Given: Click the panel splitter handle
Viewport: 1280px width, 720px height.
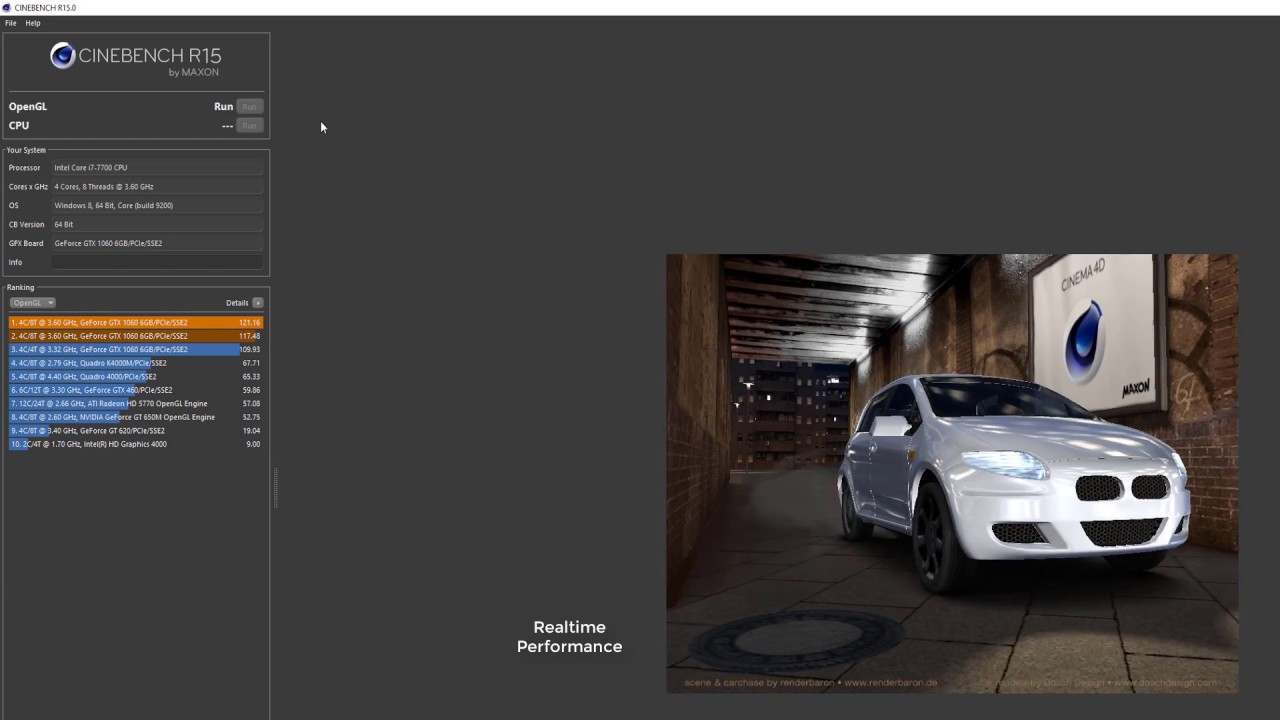Looking at the screenshot, I should click(275, 488).
